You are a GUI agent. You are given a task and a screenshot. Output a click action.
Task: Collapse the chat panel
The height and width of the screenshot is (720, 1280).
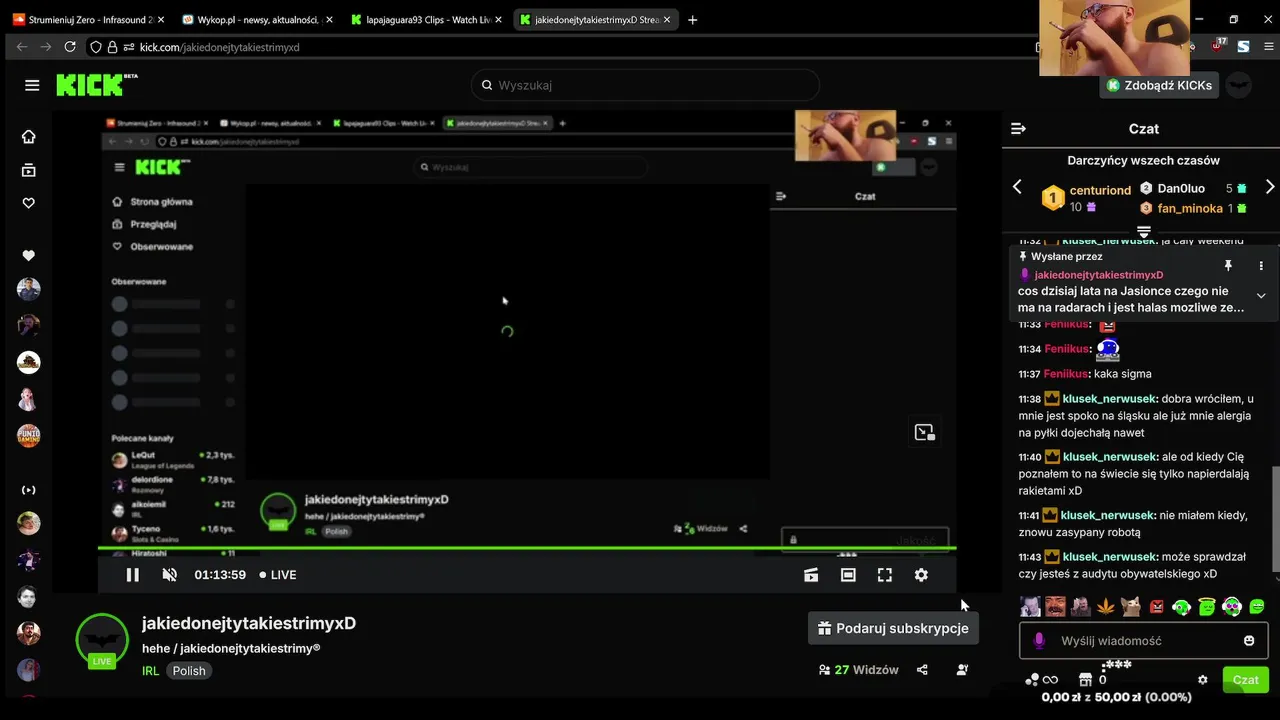[x=1018, y=129]
